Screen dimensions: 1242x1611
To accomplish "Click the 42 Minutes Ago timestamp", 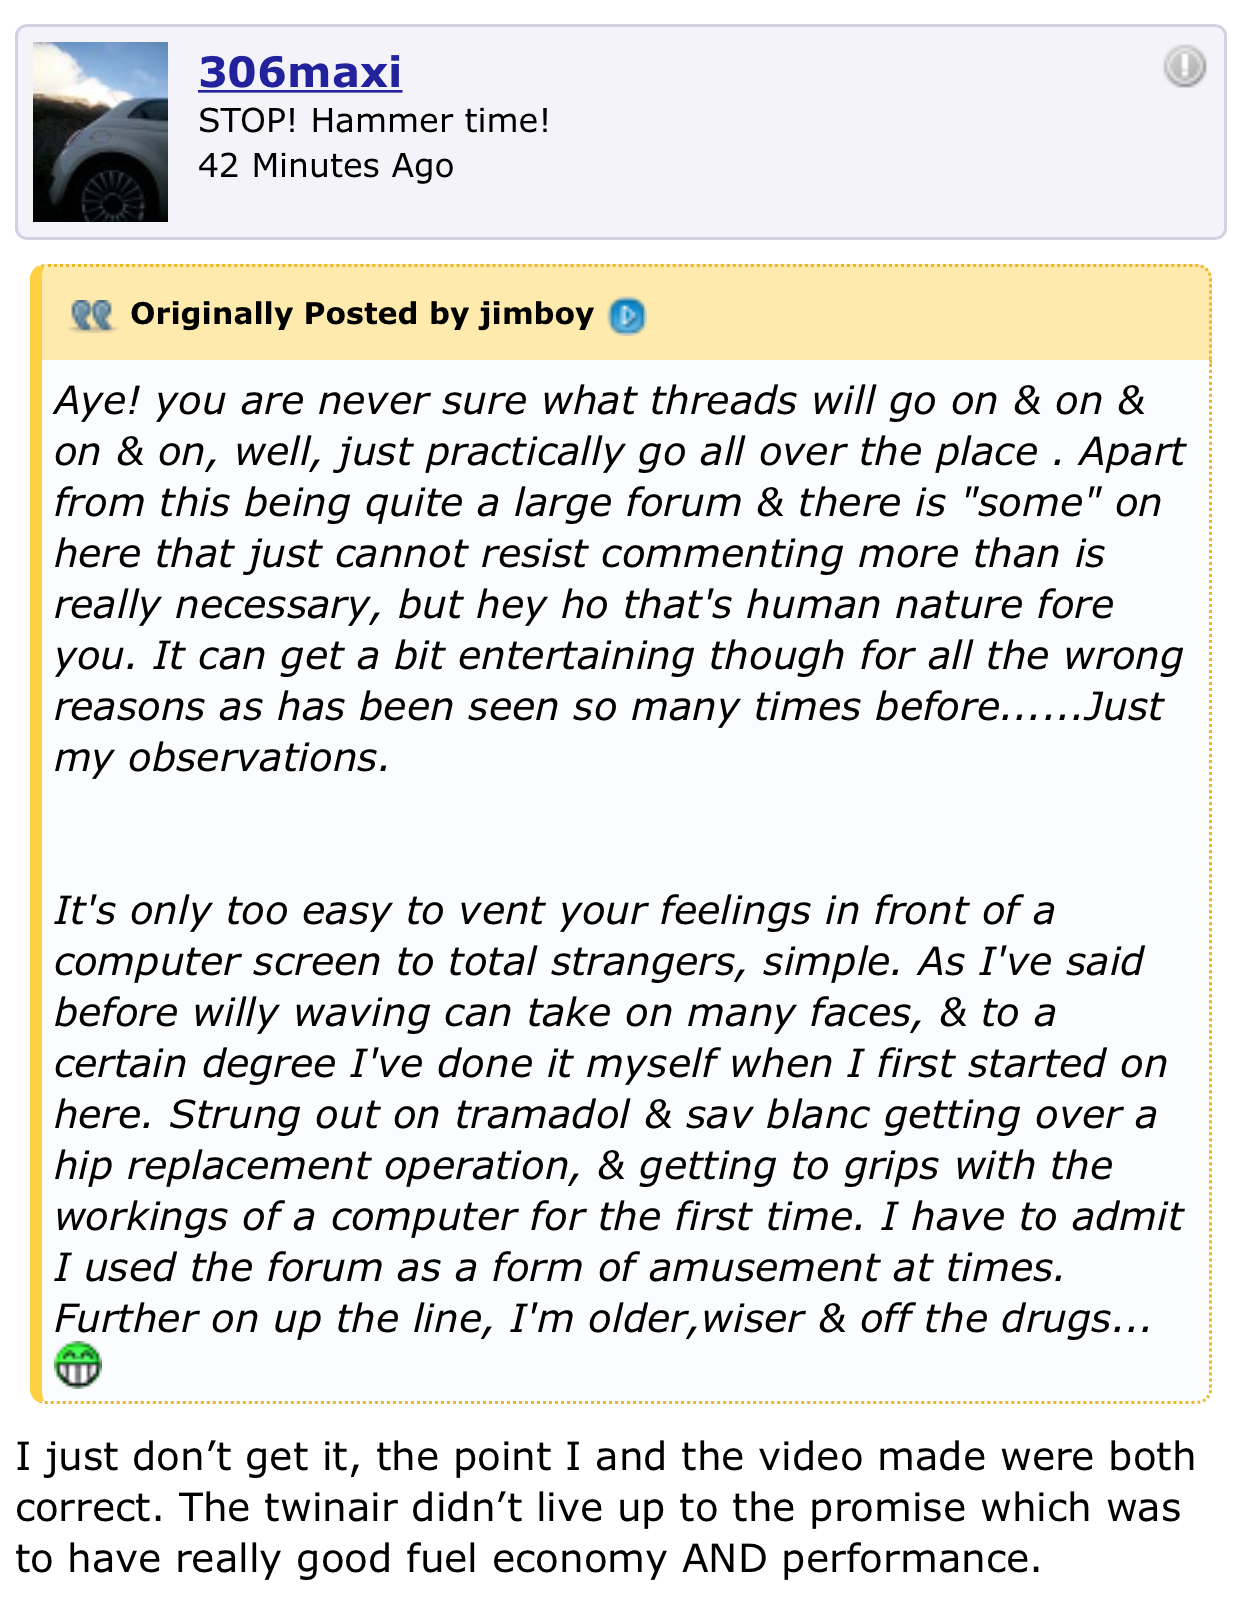I will (x=326, y=166).
